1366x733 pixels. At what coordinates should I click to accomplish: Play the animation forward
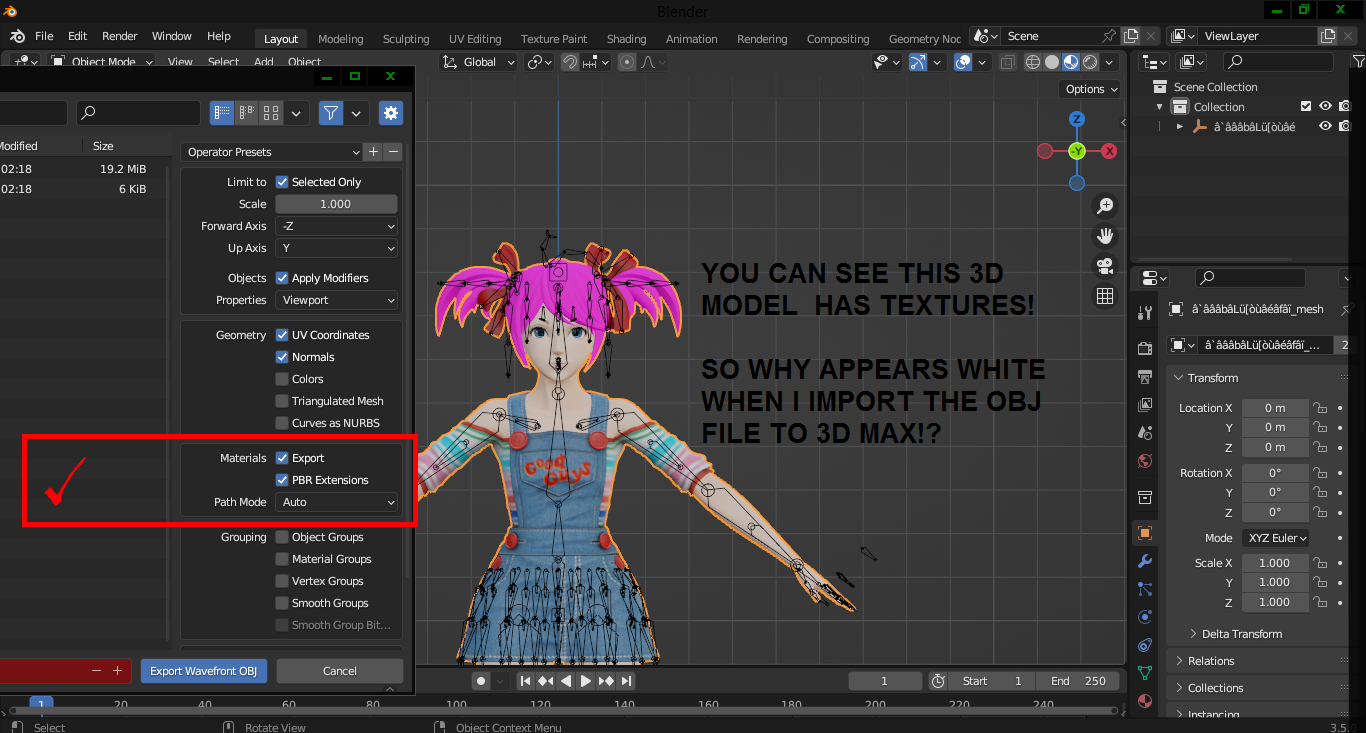pyautogui.click(x=586, y=681)
